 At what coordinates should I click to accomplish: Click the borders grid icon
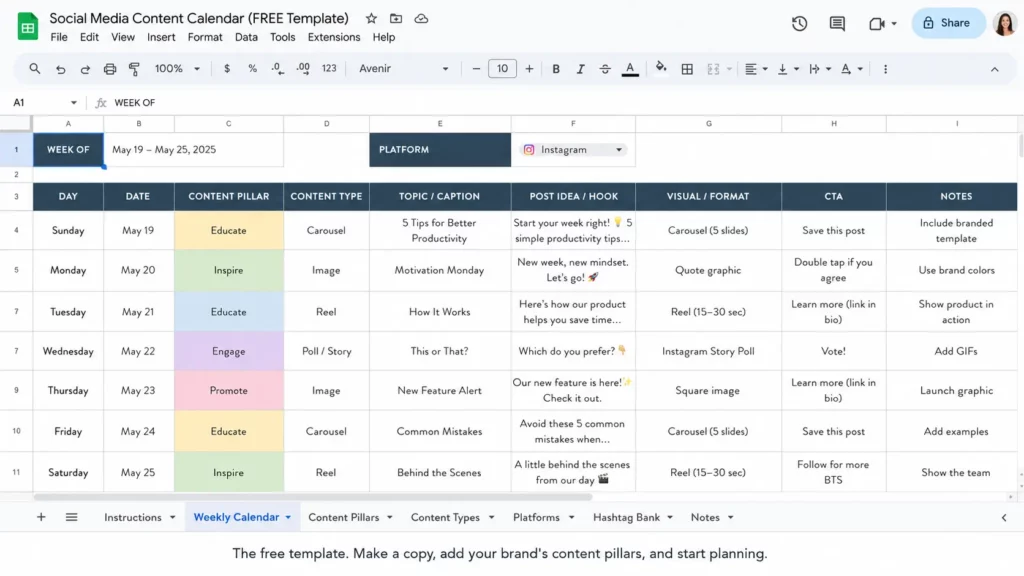tap(687, 69)
